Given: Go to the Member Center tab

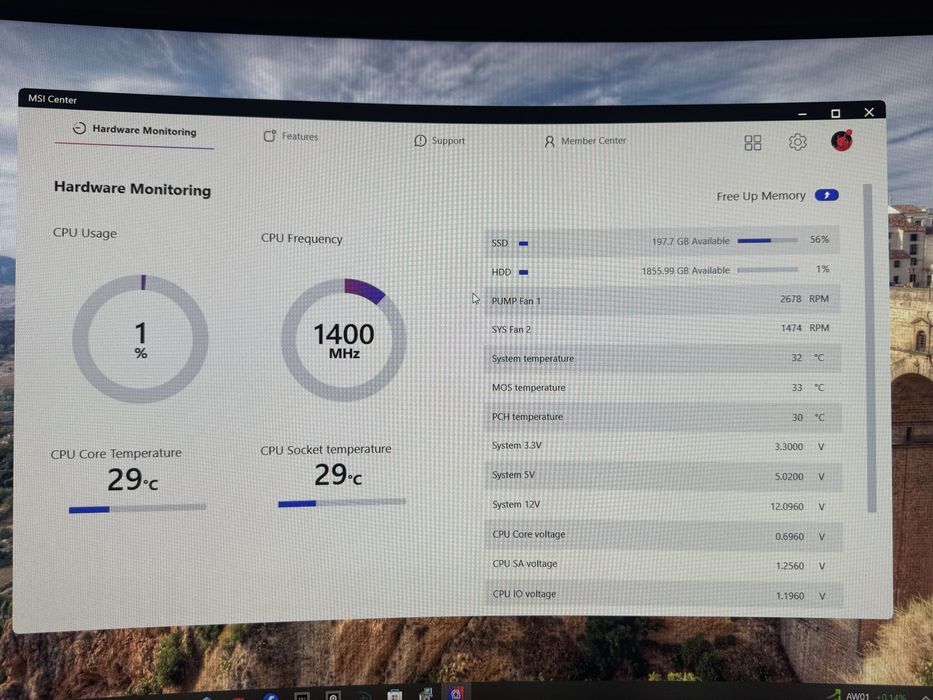Looking at the screenshot, I should point(585,141).
